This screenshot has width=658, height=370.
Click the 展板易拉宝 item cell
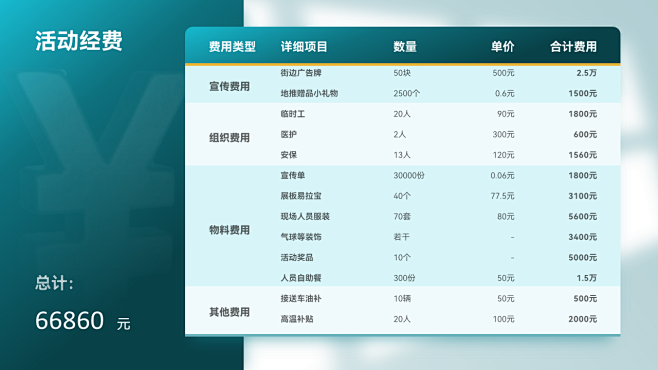301,196
